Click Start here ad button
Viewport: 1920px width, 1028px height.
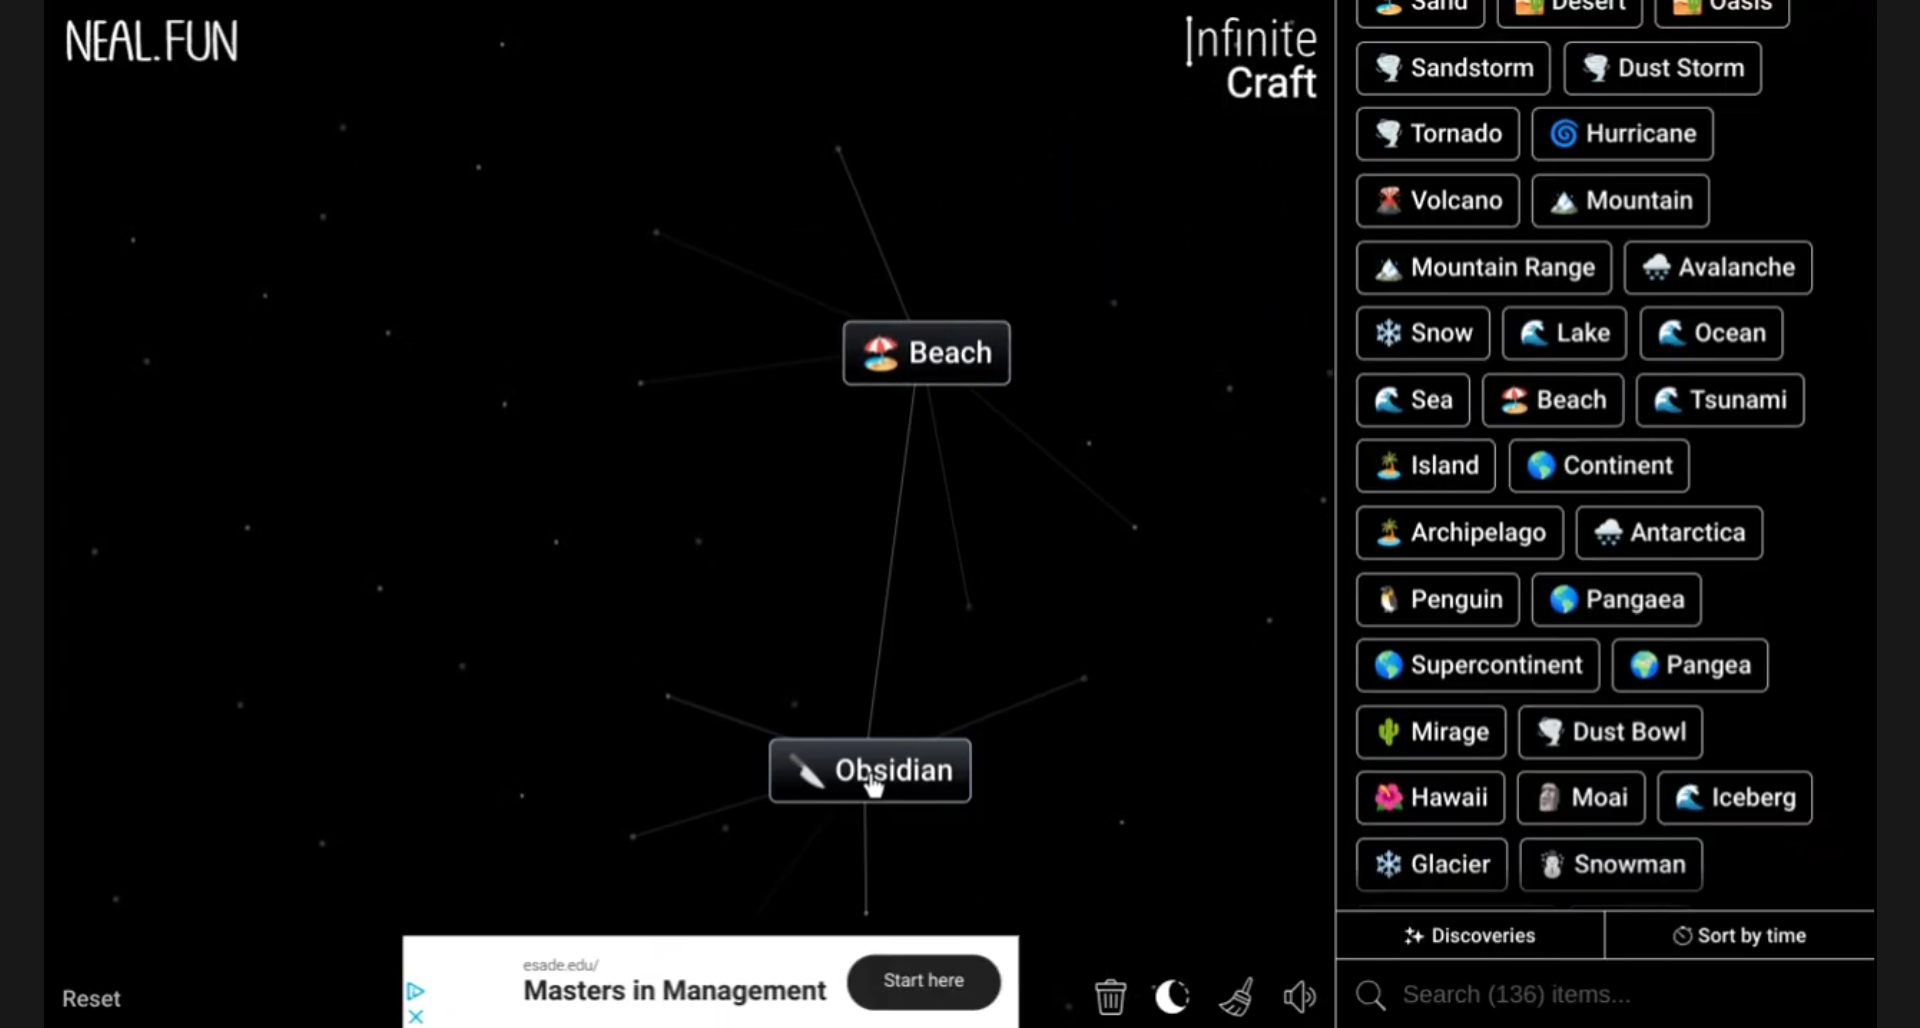(923, 981)
